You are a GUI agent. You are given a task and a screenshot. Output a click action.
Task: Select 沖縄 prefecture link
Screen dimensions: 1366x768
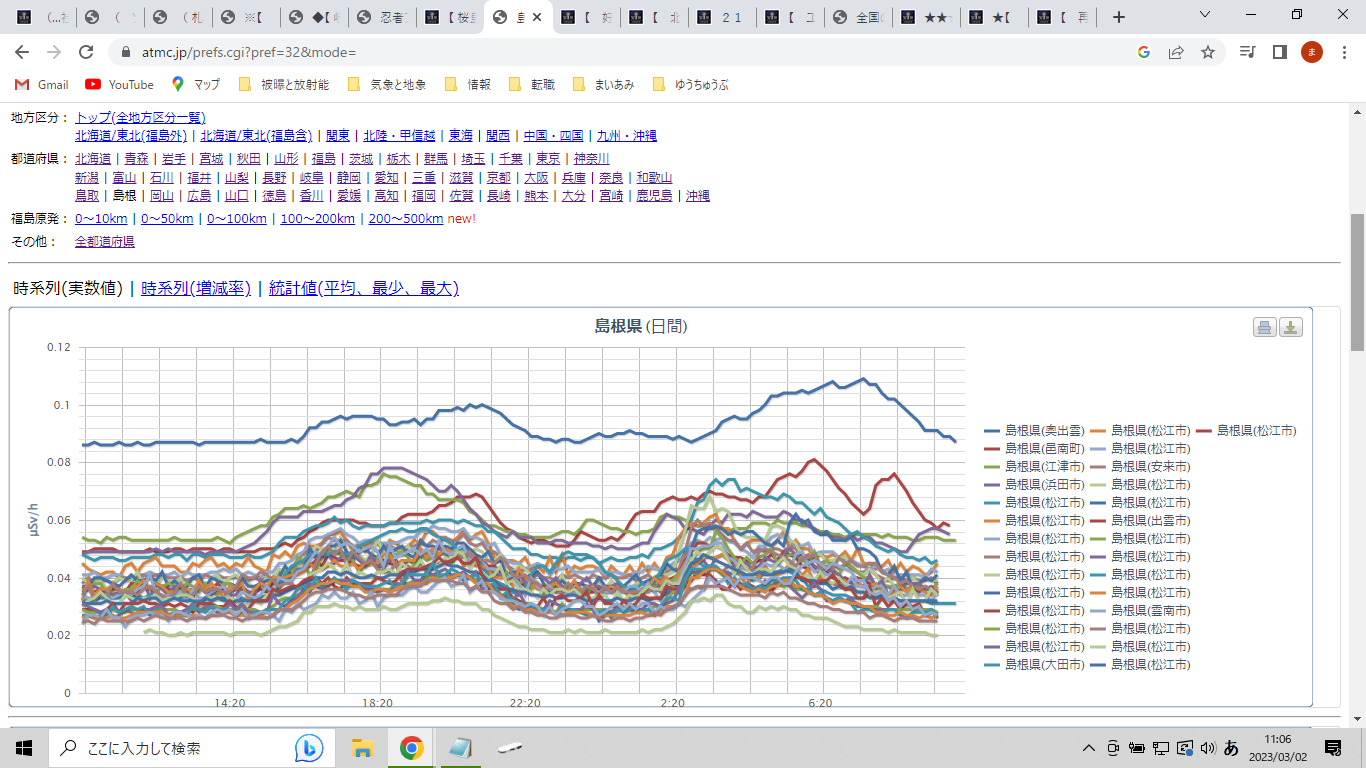coord(698,195)
